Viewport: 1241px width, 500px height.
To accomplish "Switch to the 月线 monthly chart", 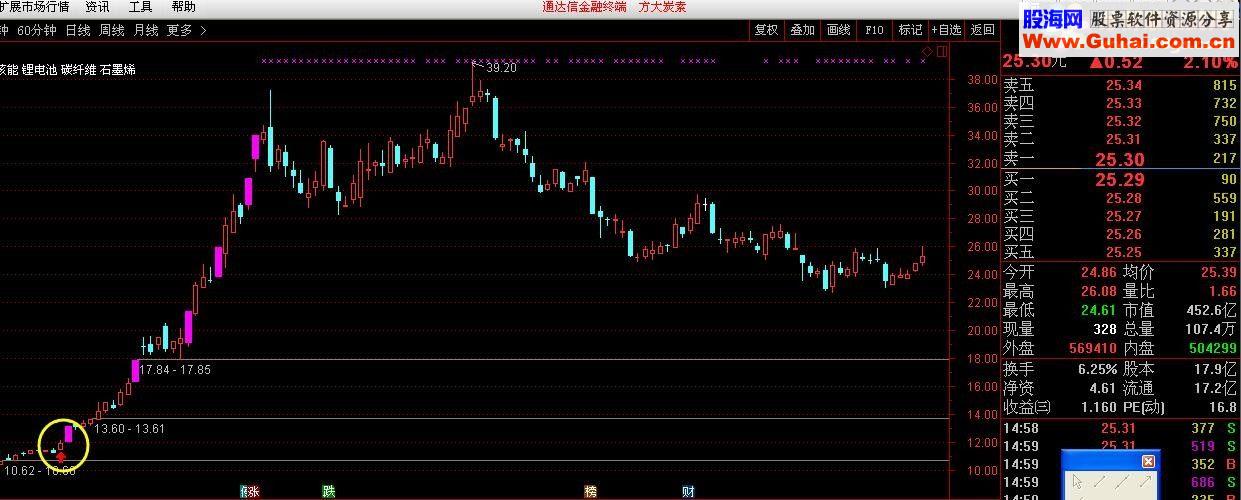I will click(146, 30).
